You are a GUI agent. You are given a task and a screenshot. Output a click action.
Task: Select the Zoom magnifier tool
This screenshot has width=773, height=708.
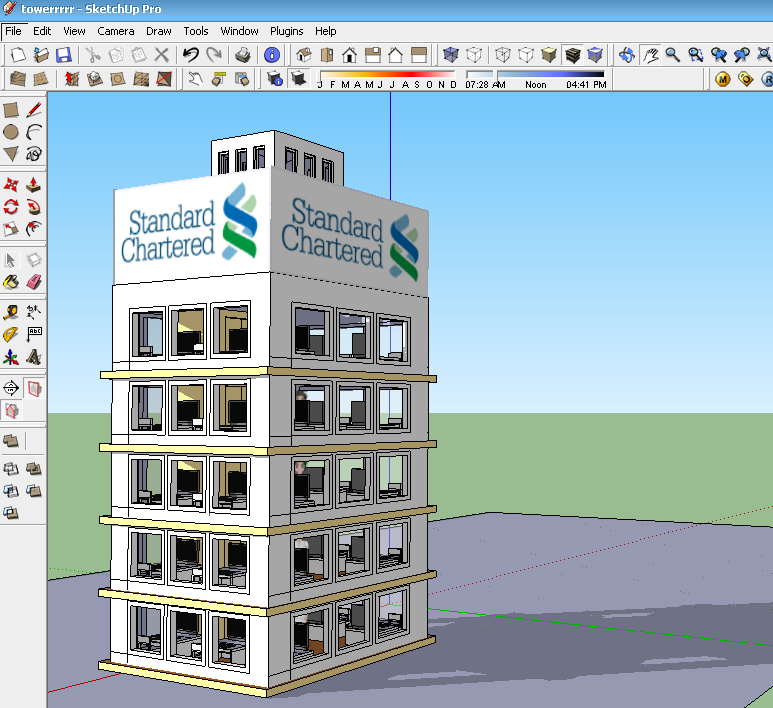(x=673, y=55)
